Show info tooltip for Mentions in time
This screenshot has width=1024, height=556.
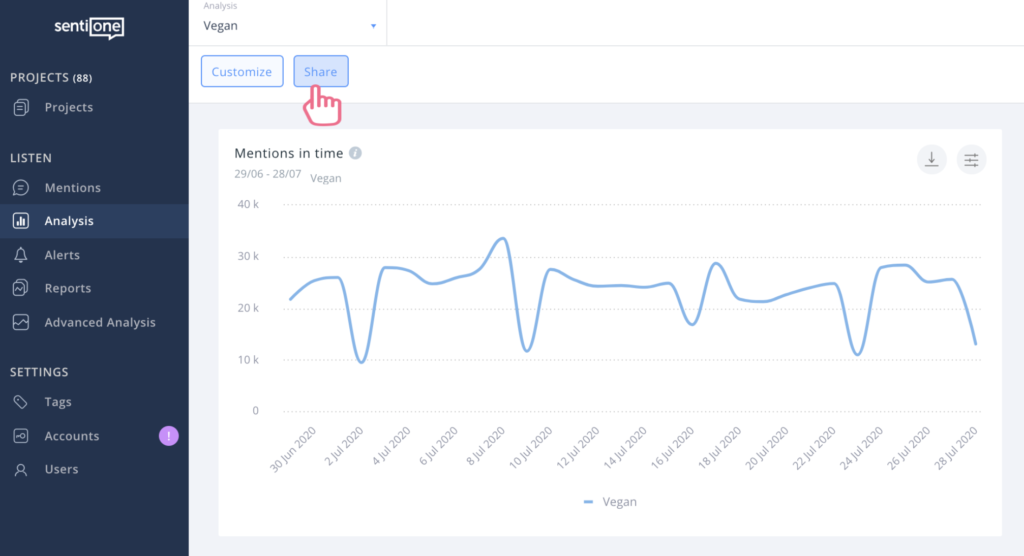coord(356,154)
